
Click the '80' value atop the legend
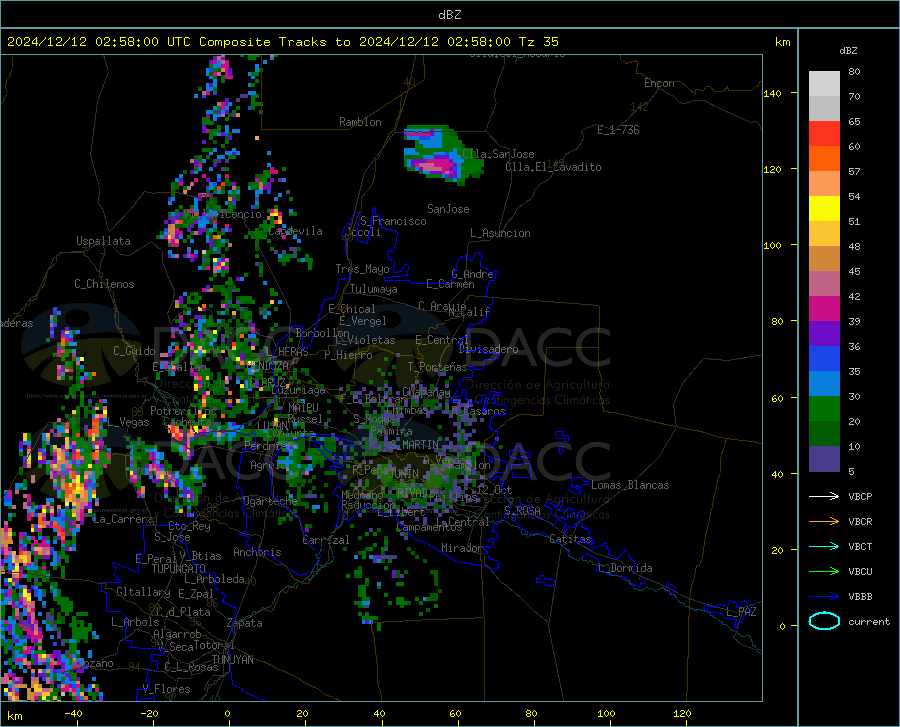click(x=854, y=72)
